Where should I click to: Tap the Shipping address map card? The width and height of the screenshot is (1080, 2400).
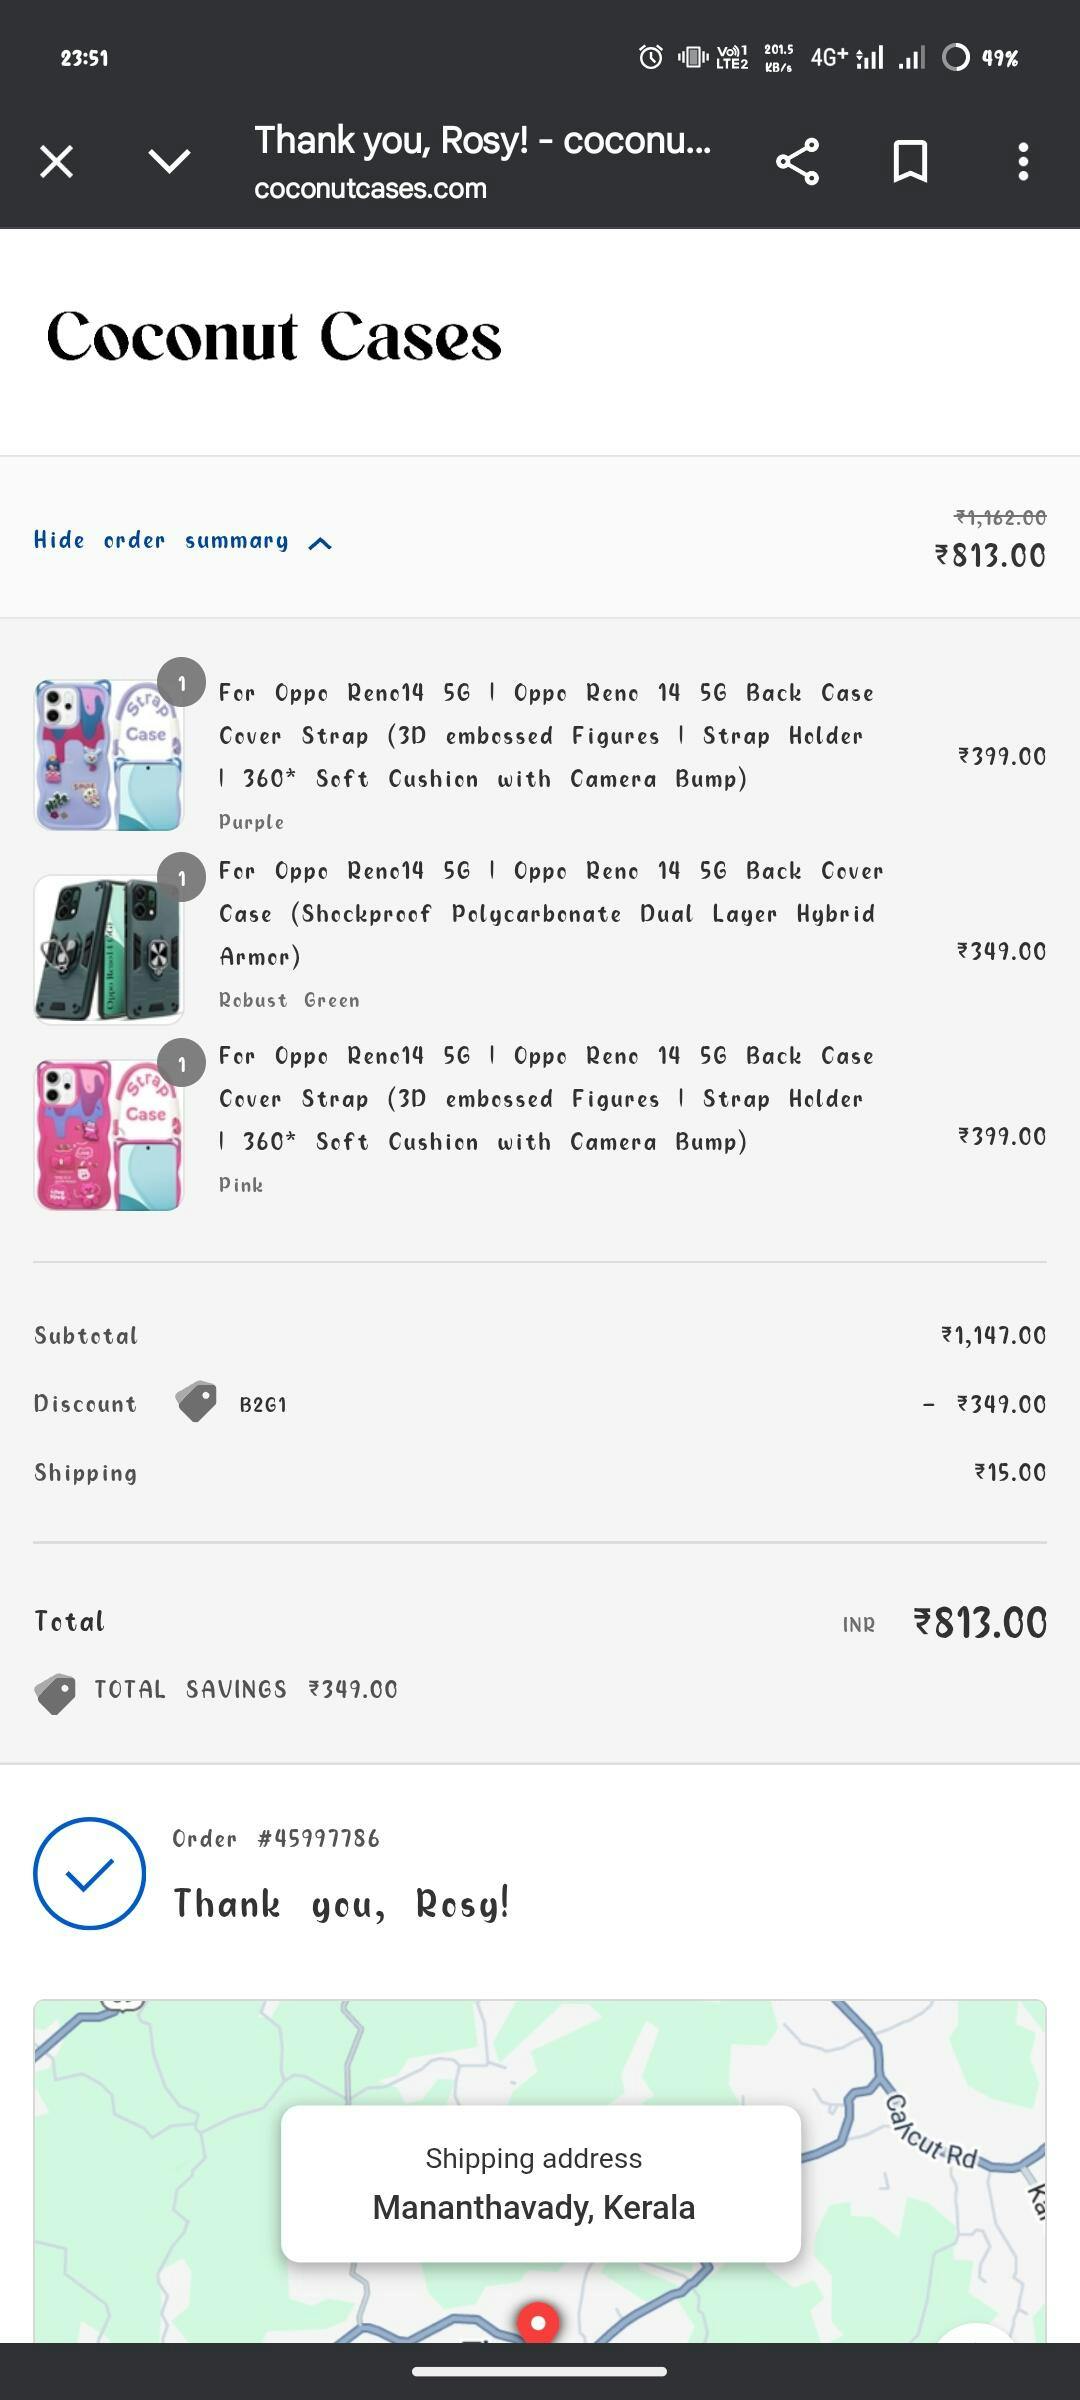click(540, 2183)
